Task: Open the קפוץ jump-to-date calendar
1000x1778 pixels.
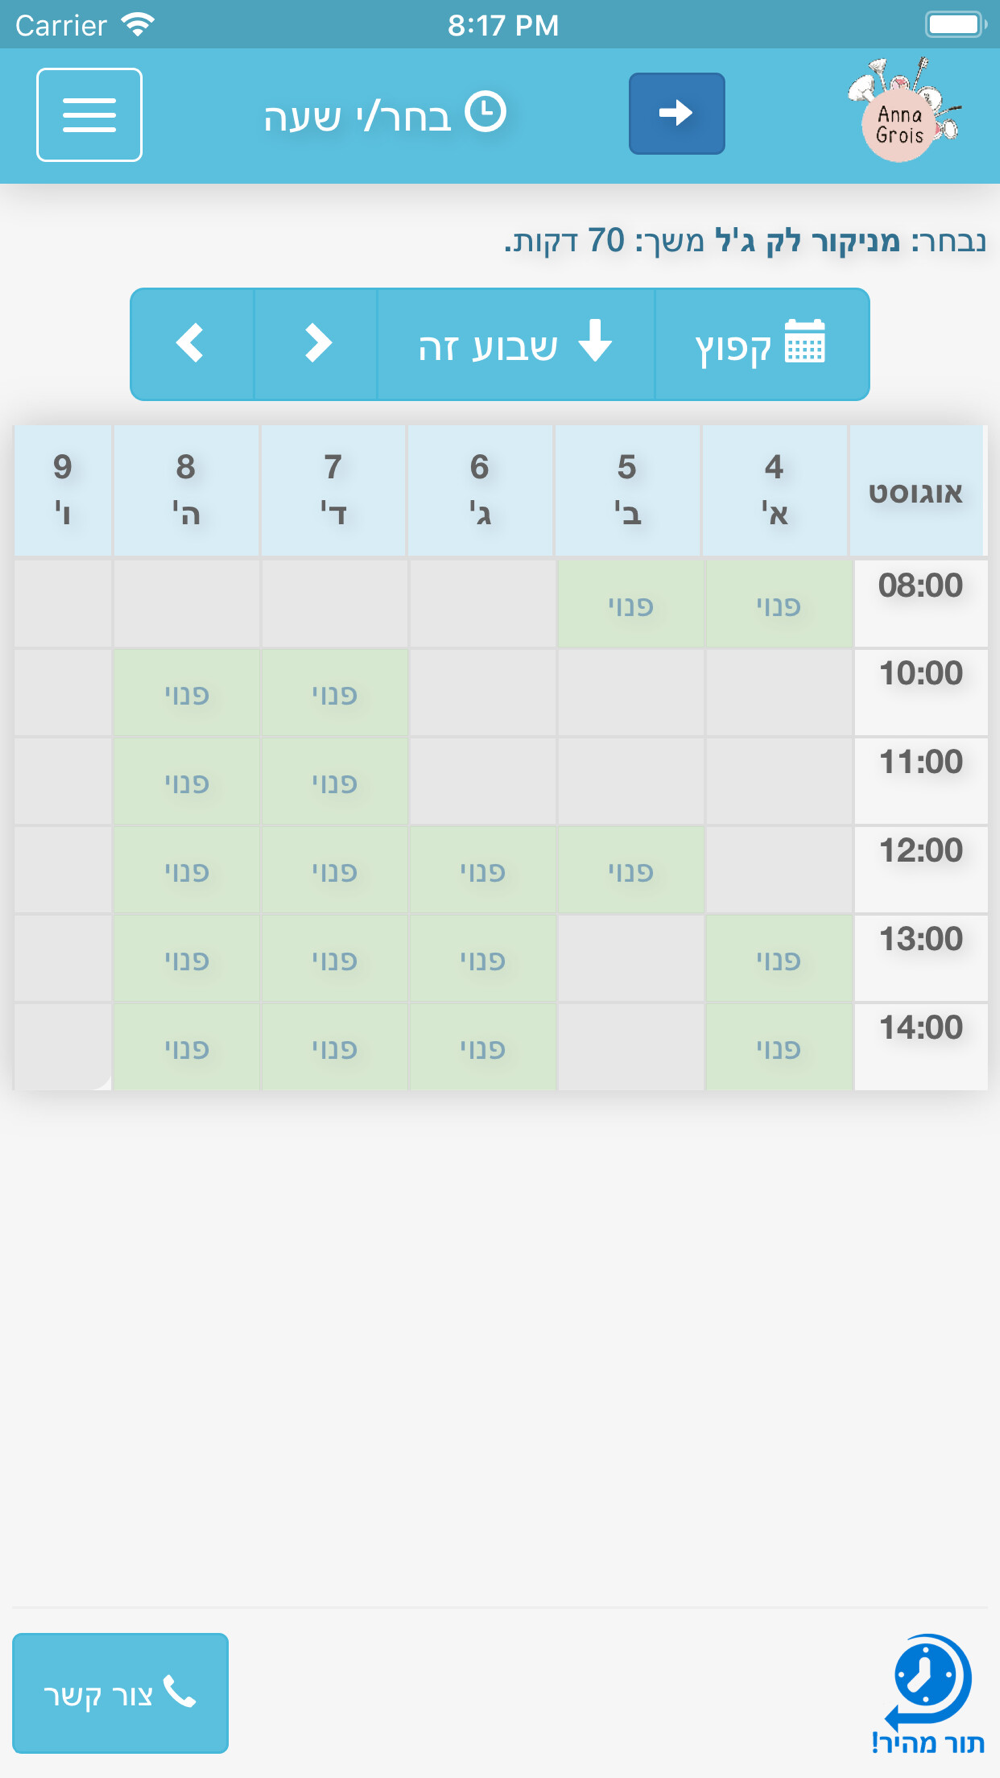Action: tap(761, 344)
